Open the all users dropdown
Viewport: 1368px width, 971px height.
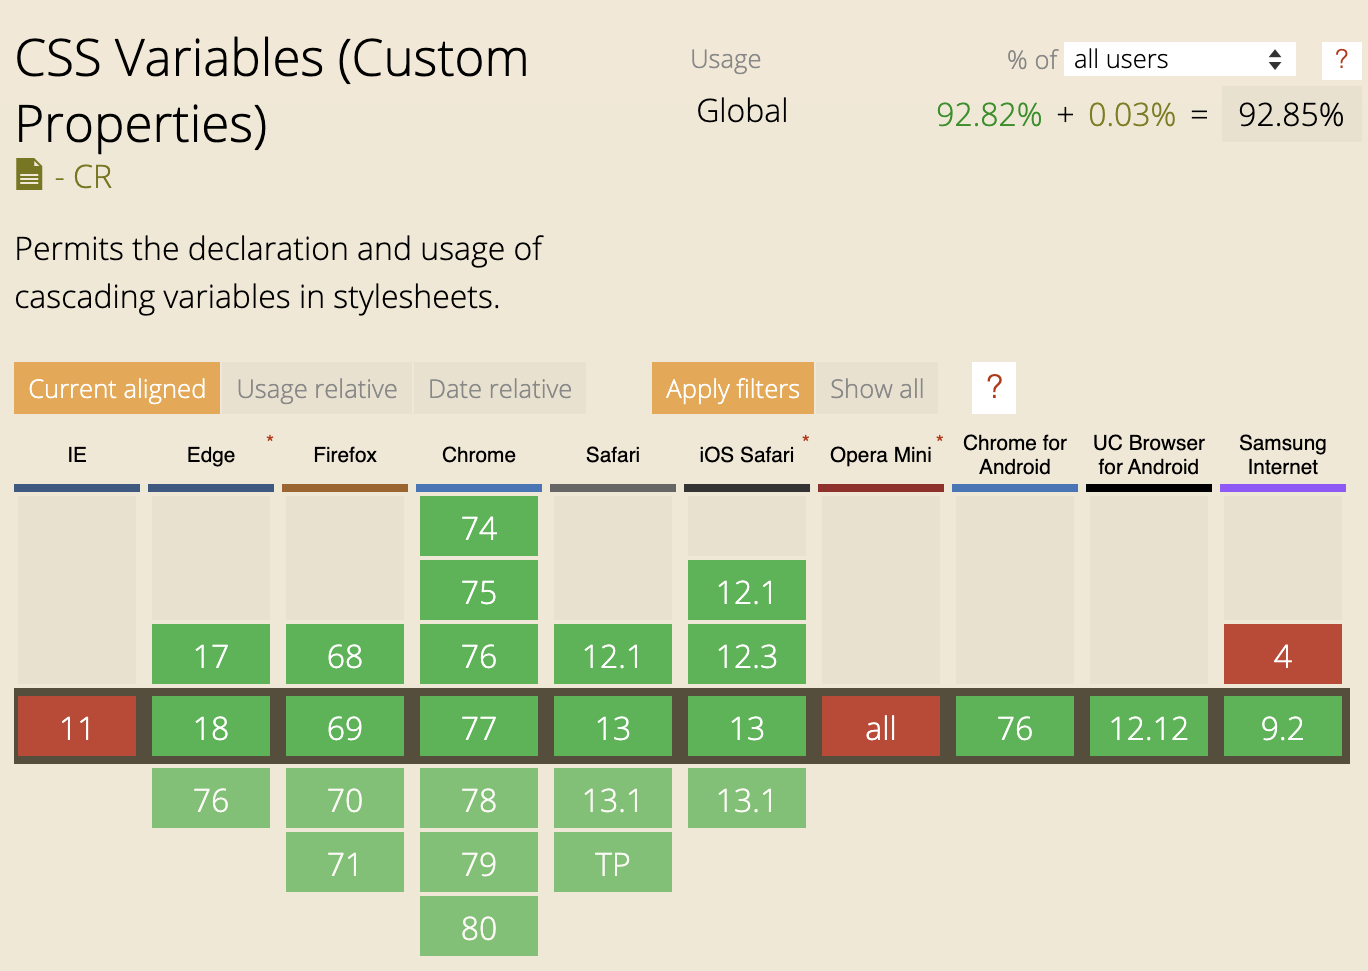pos(1166,60)
